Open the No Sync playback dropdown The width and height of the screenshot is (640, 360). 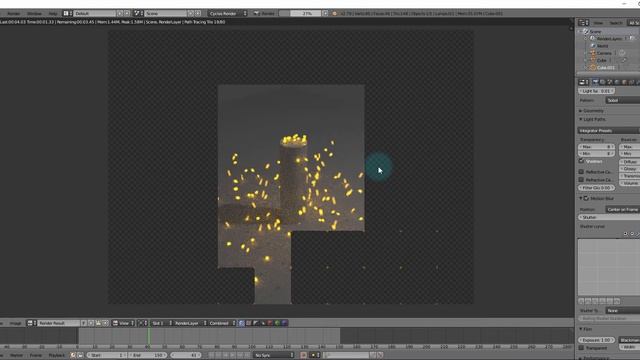[x=273, y=355]
